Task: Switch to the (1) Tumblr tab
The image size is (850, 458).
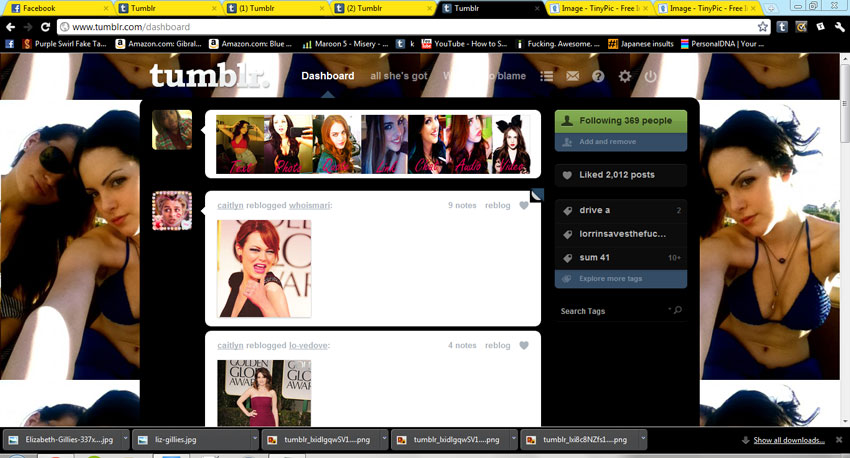Action: coord(275,8)
